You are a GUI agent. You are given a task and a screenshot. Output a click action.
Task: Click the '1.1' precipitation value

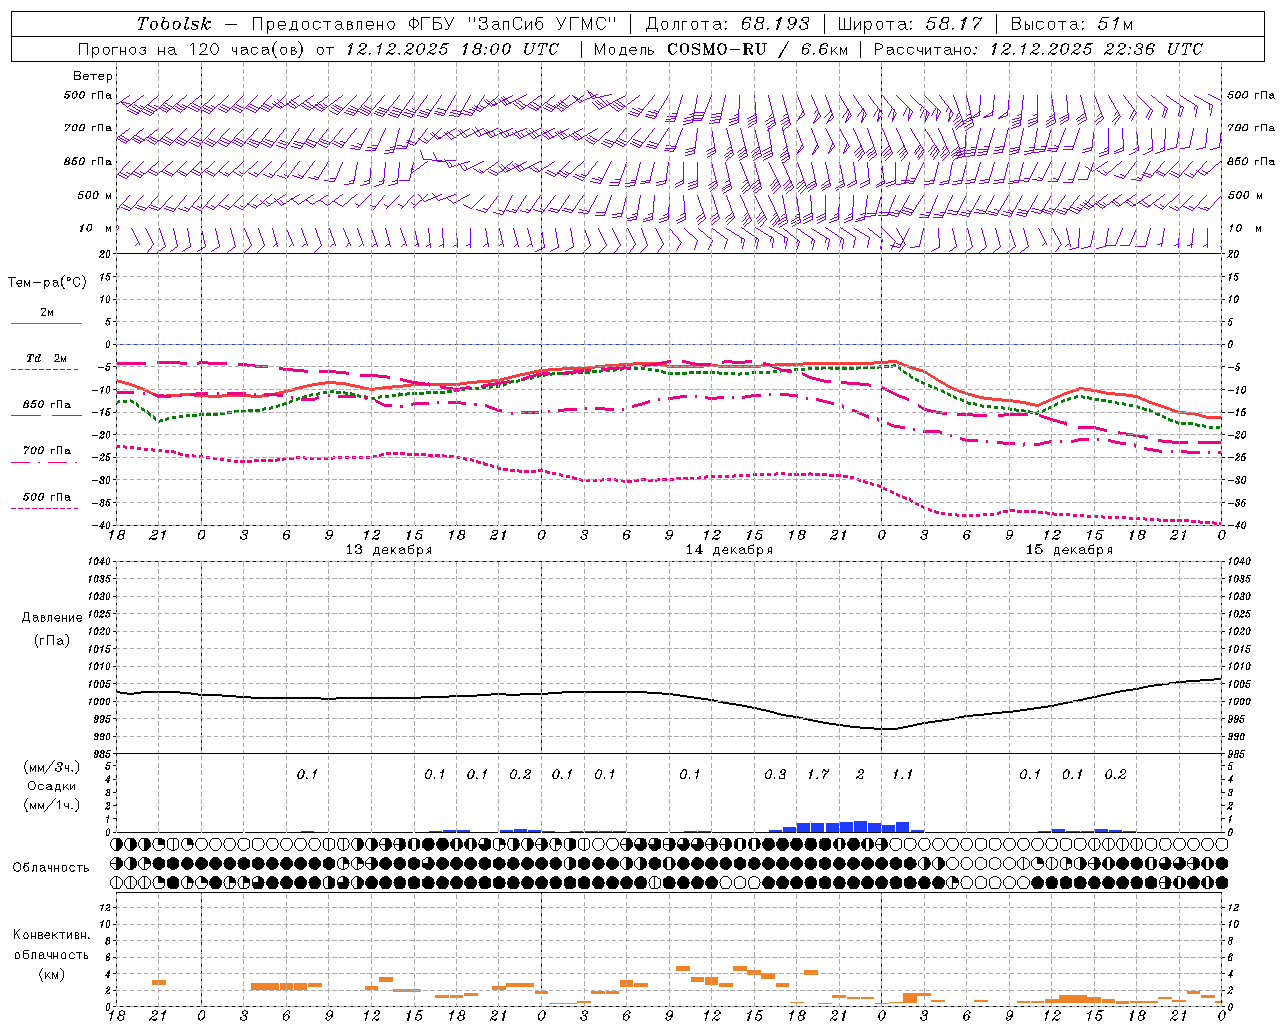pos(902,775)
